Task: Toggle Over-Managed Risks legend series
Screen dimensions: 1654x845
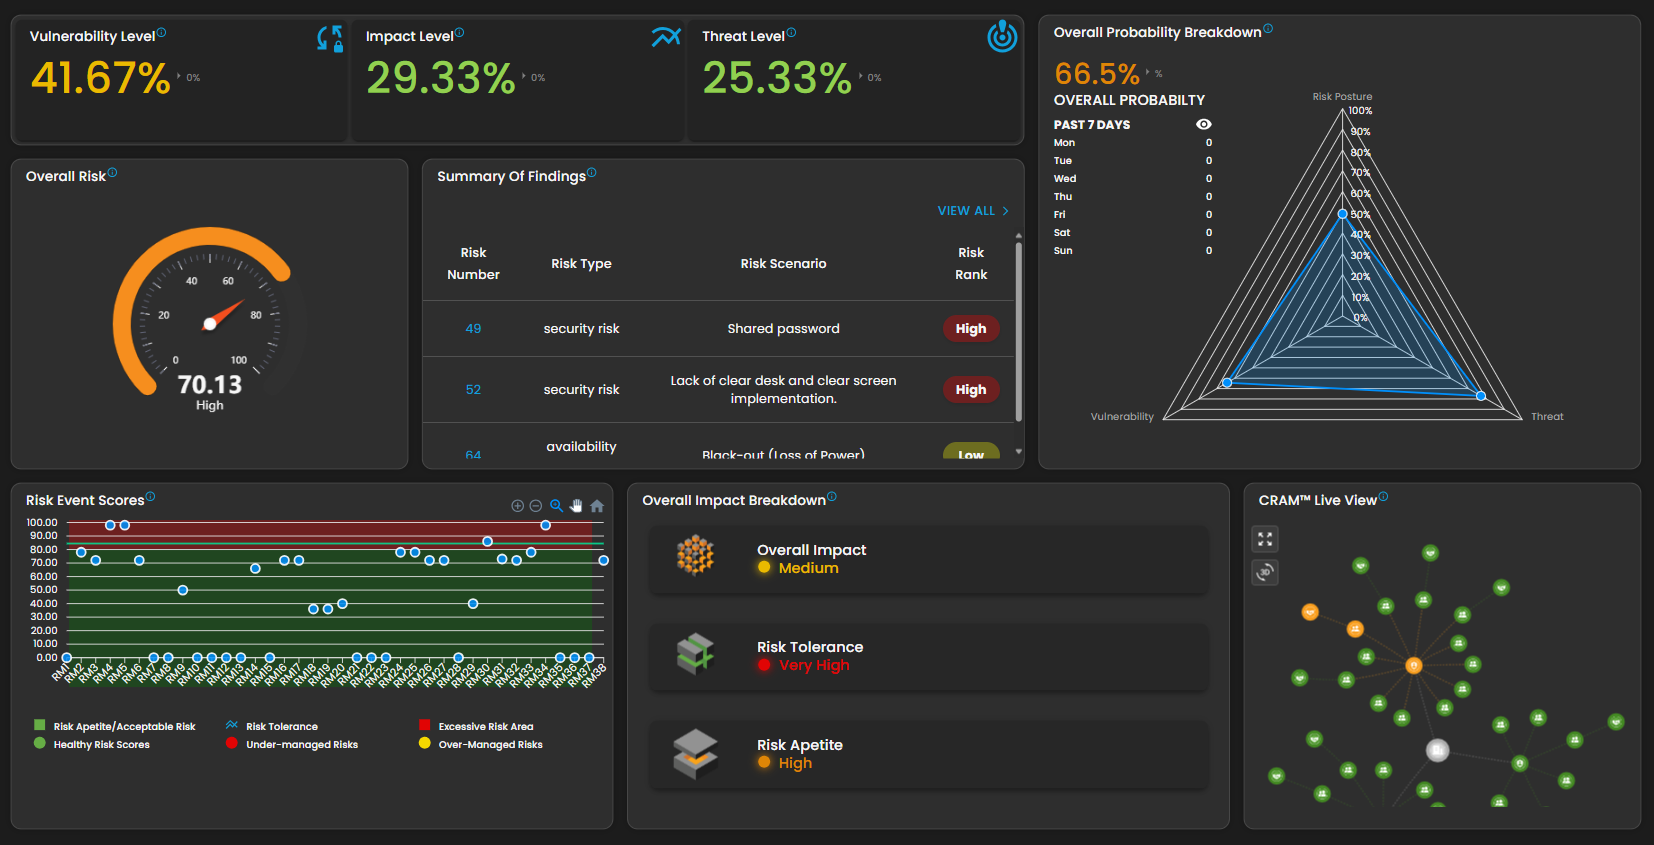Action: click(x=425, y=744)
